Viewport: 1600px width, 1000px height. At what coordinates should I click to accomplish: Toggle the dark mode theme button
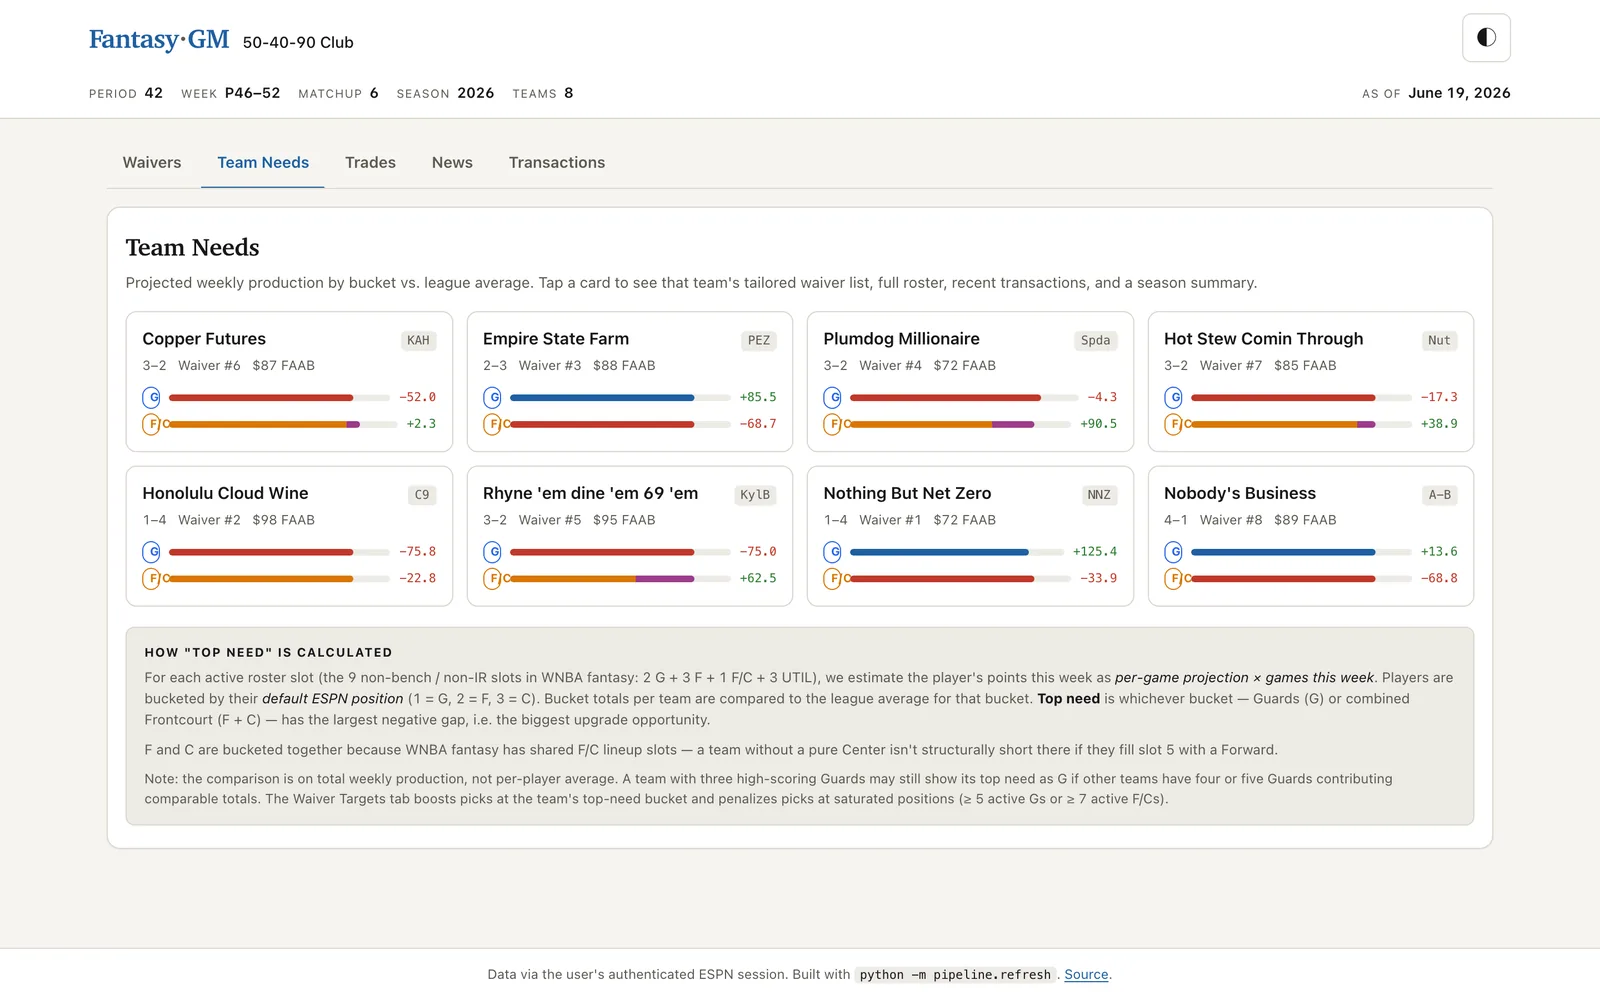pyautogui.click(x=1486, y=38)
